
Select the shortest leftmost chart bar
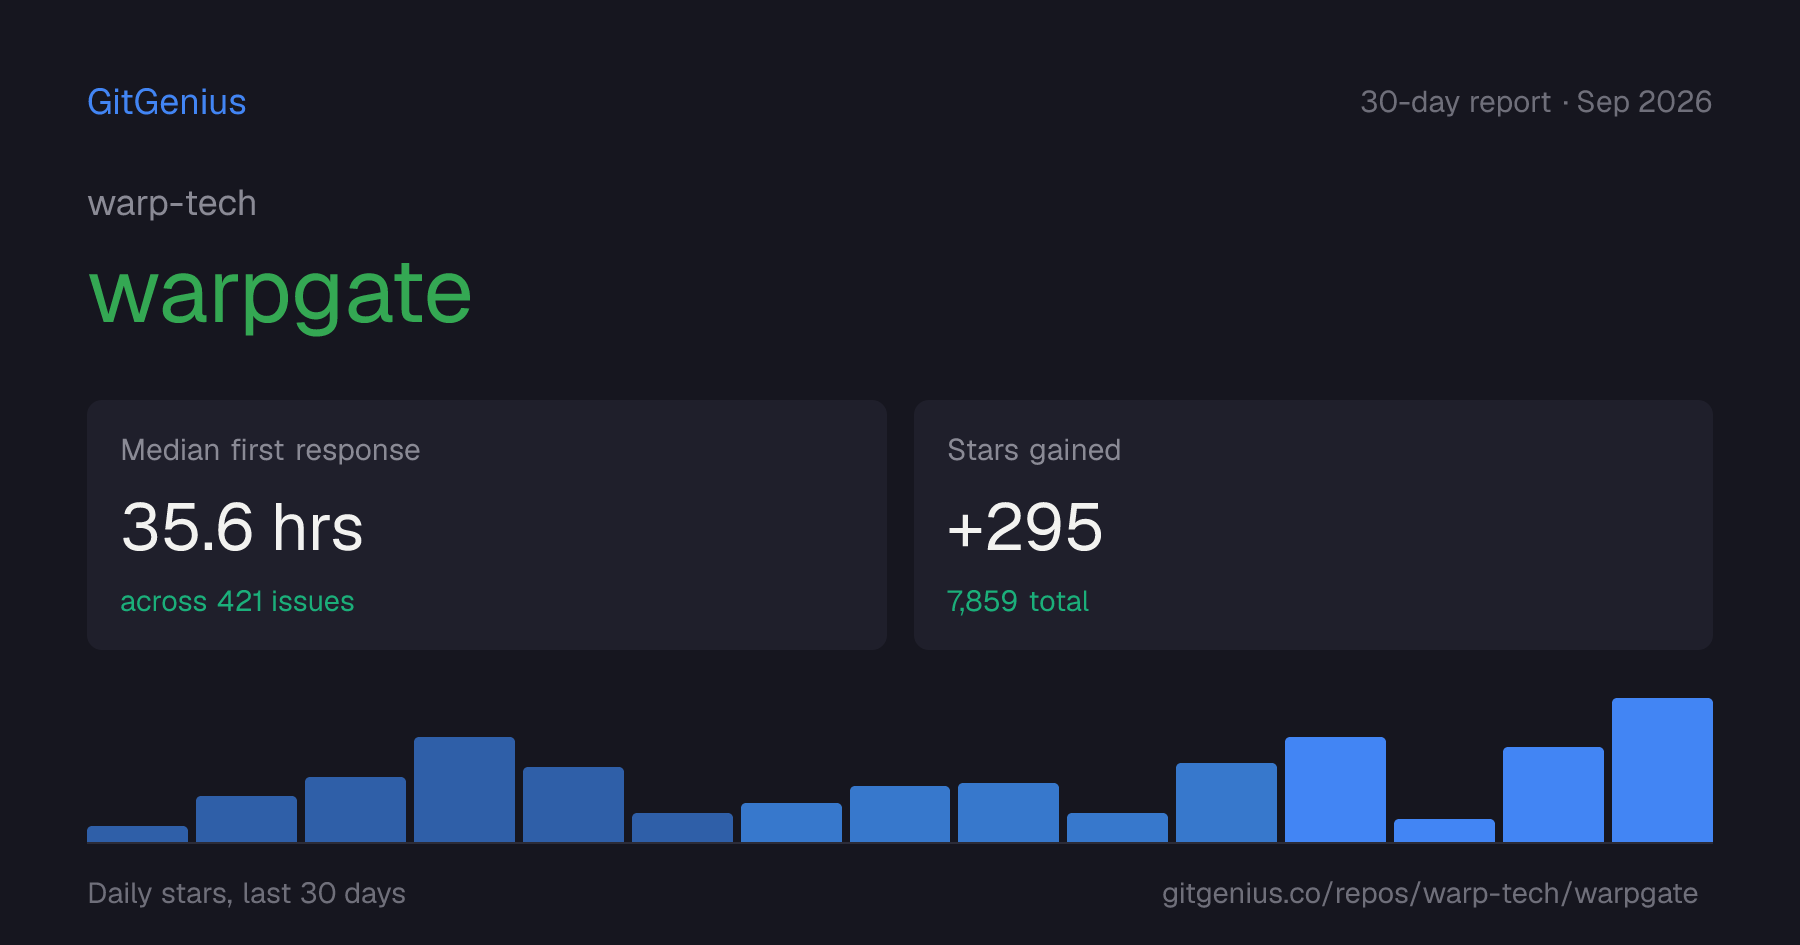137,834
